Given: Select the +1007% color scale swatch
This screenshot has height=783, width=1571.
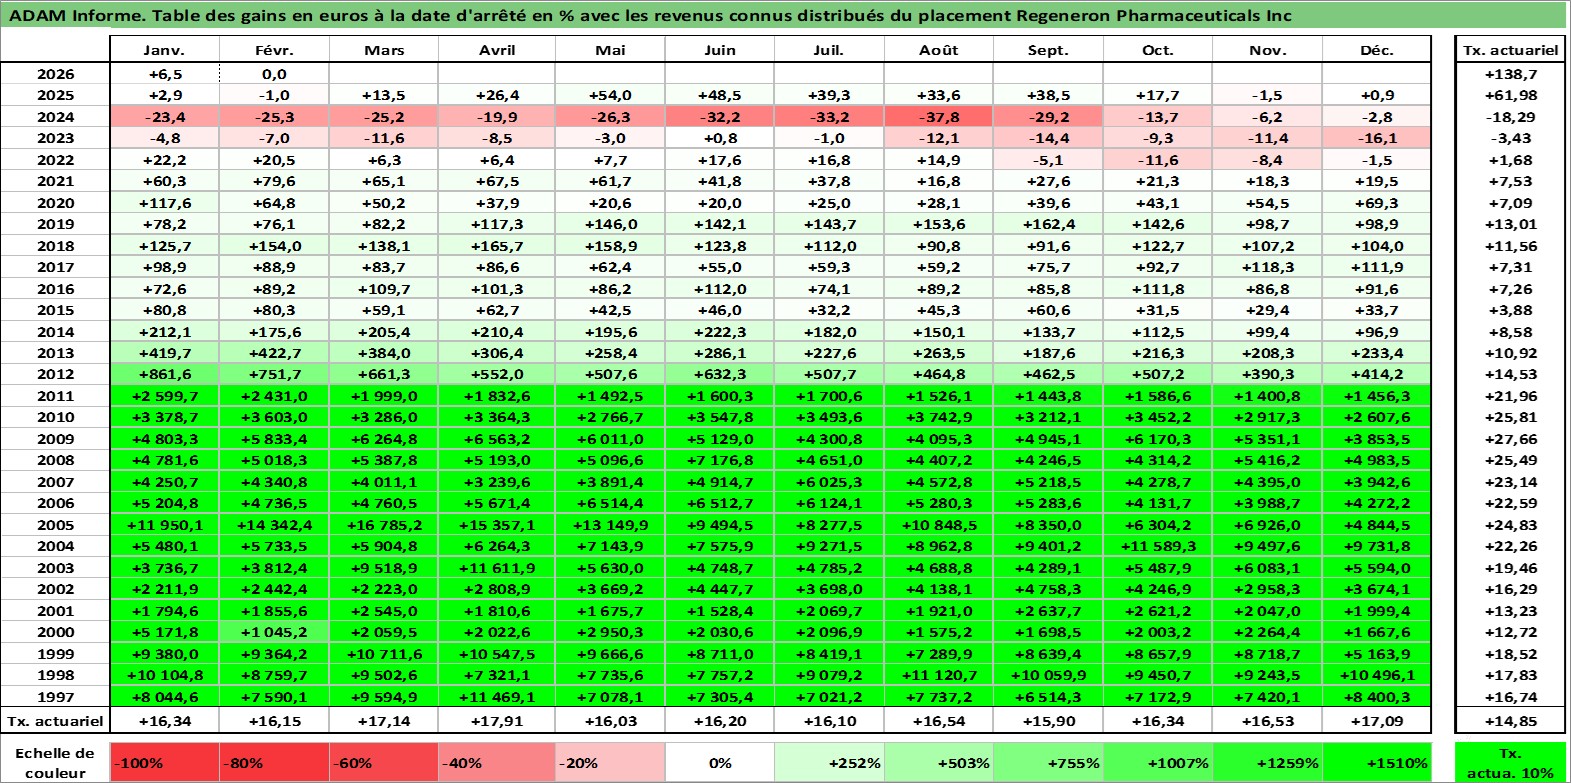Looking at the screenshot, I should 1157,762.
